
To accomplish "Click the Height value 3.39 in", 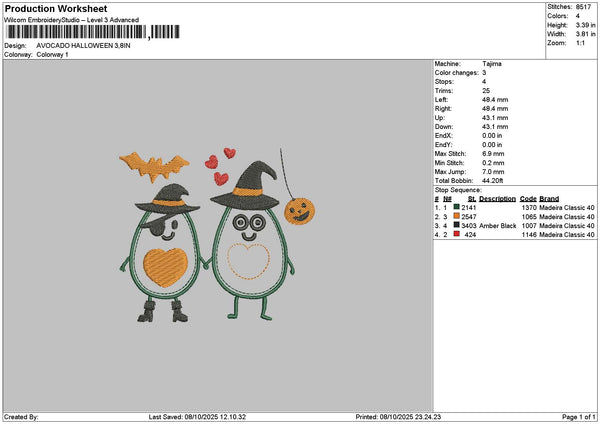I will pyautogui.click(x=585, y=25).
